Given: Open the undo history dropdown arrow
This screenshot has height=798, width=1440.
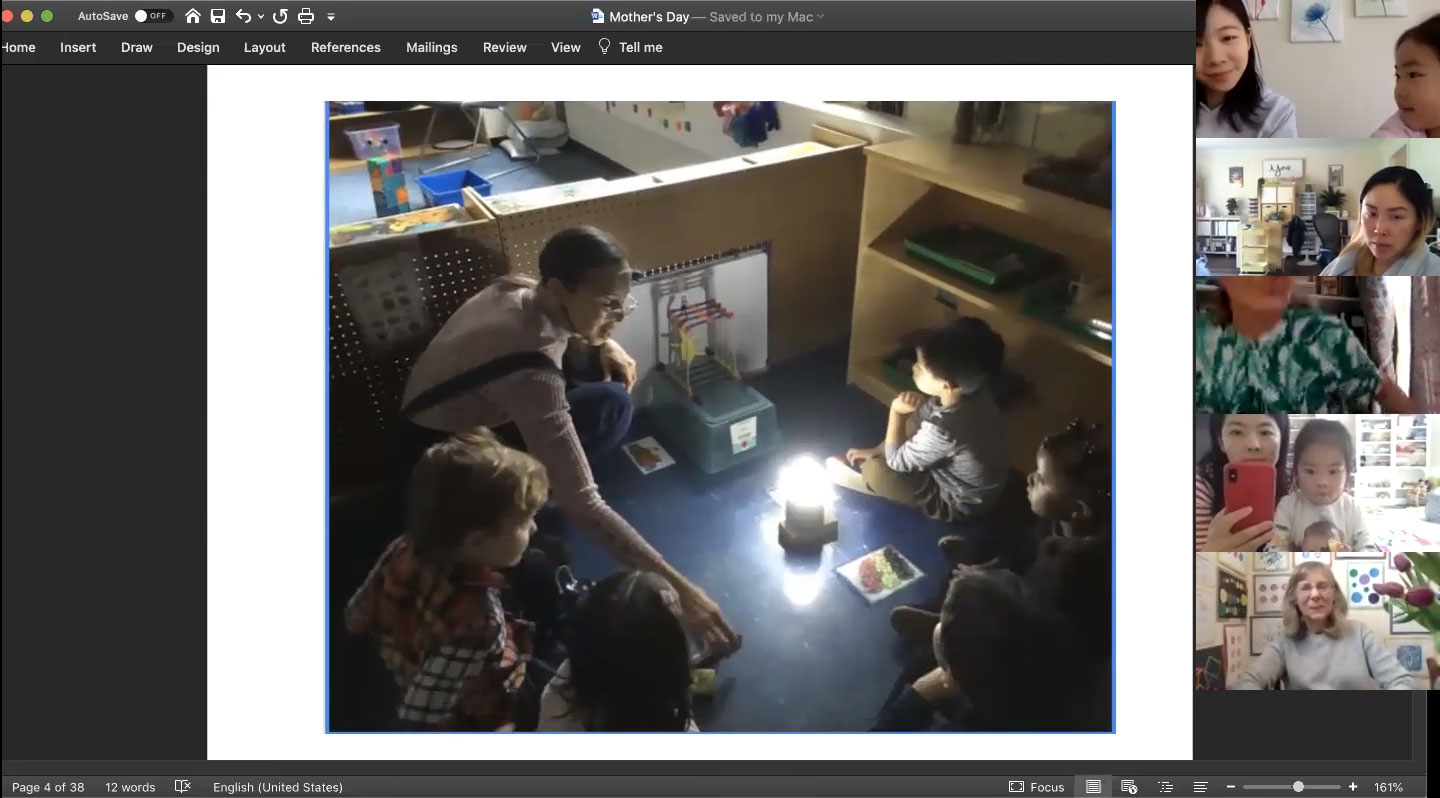Looking at the screenshot, I should click(x=261, y=17).
